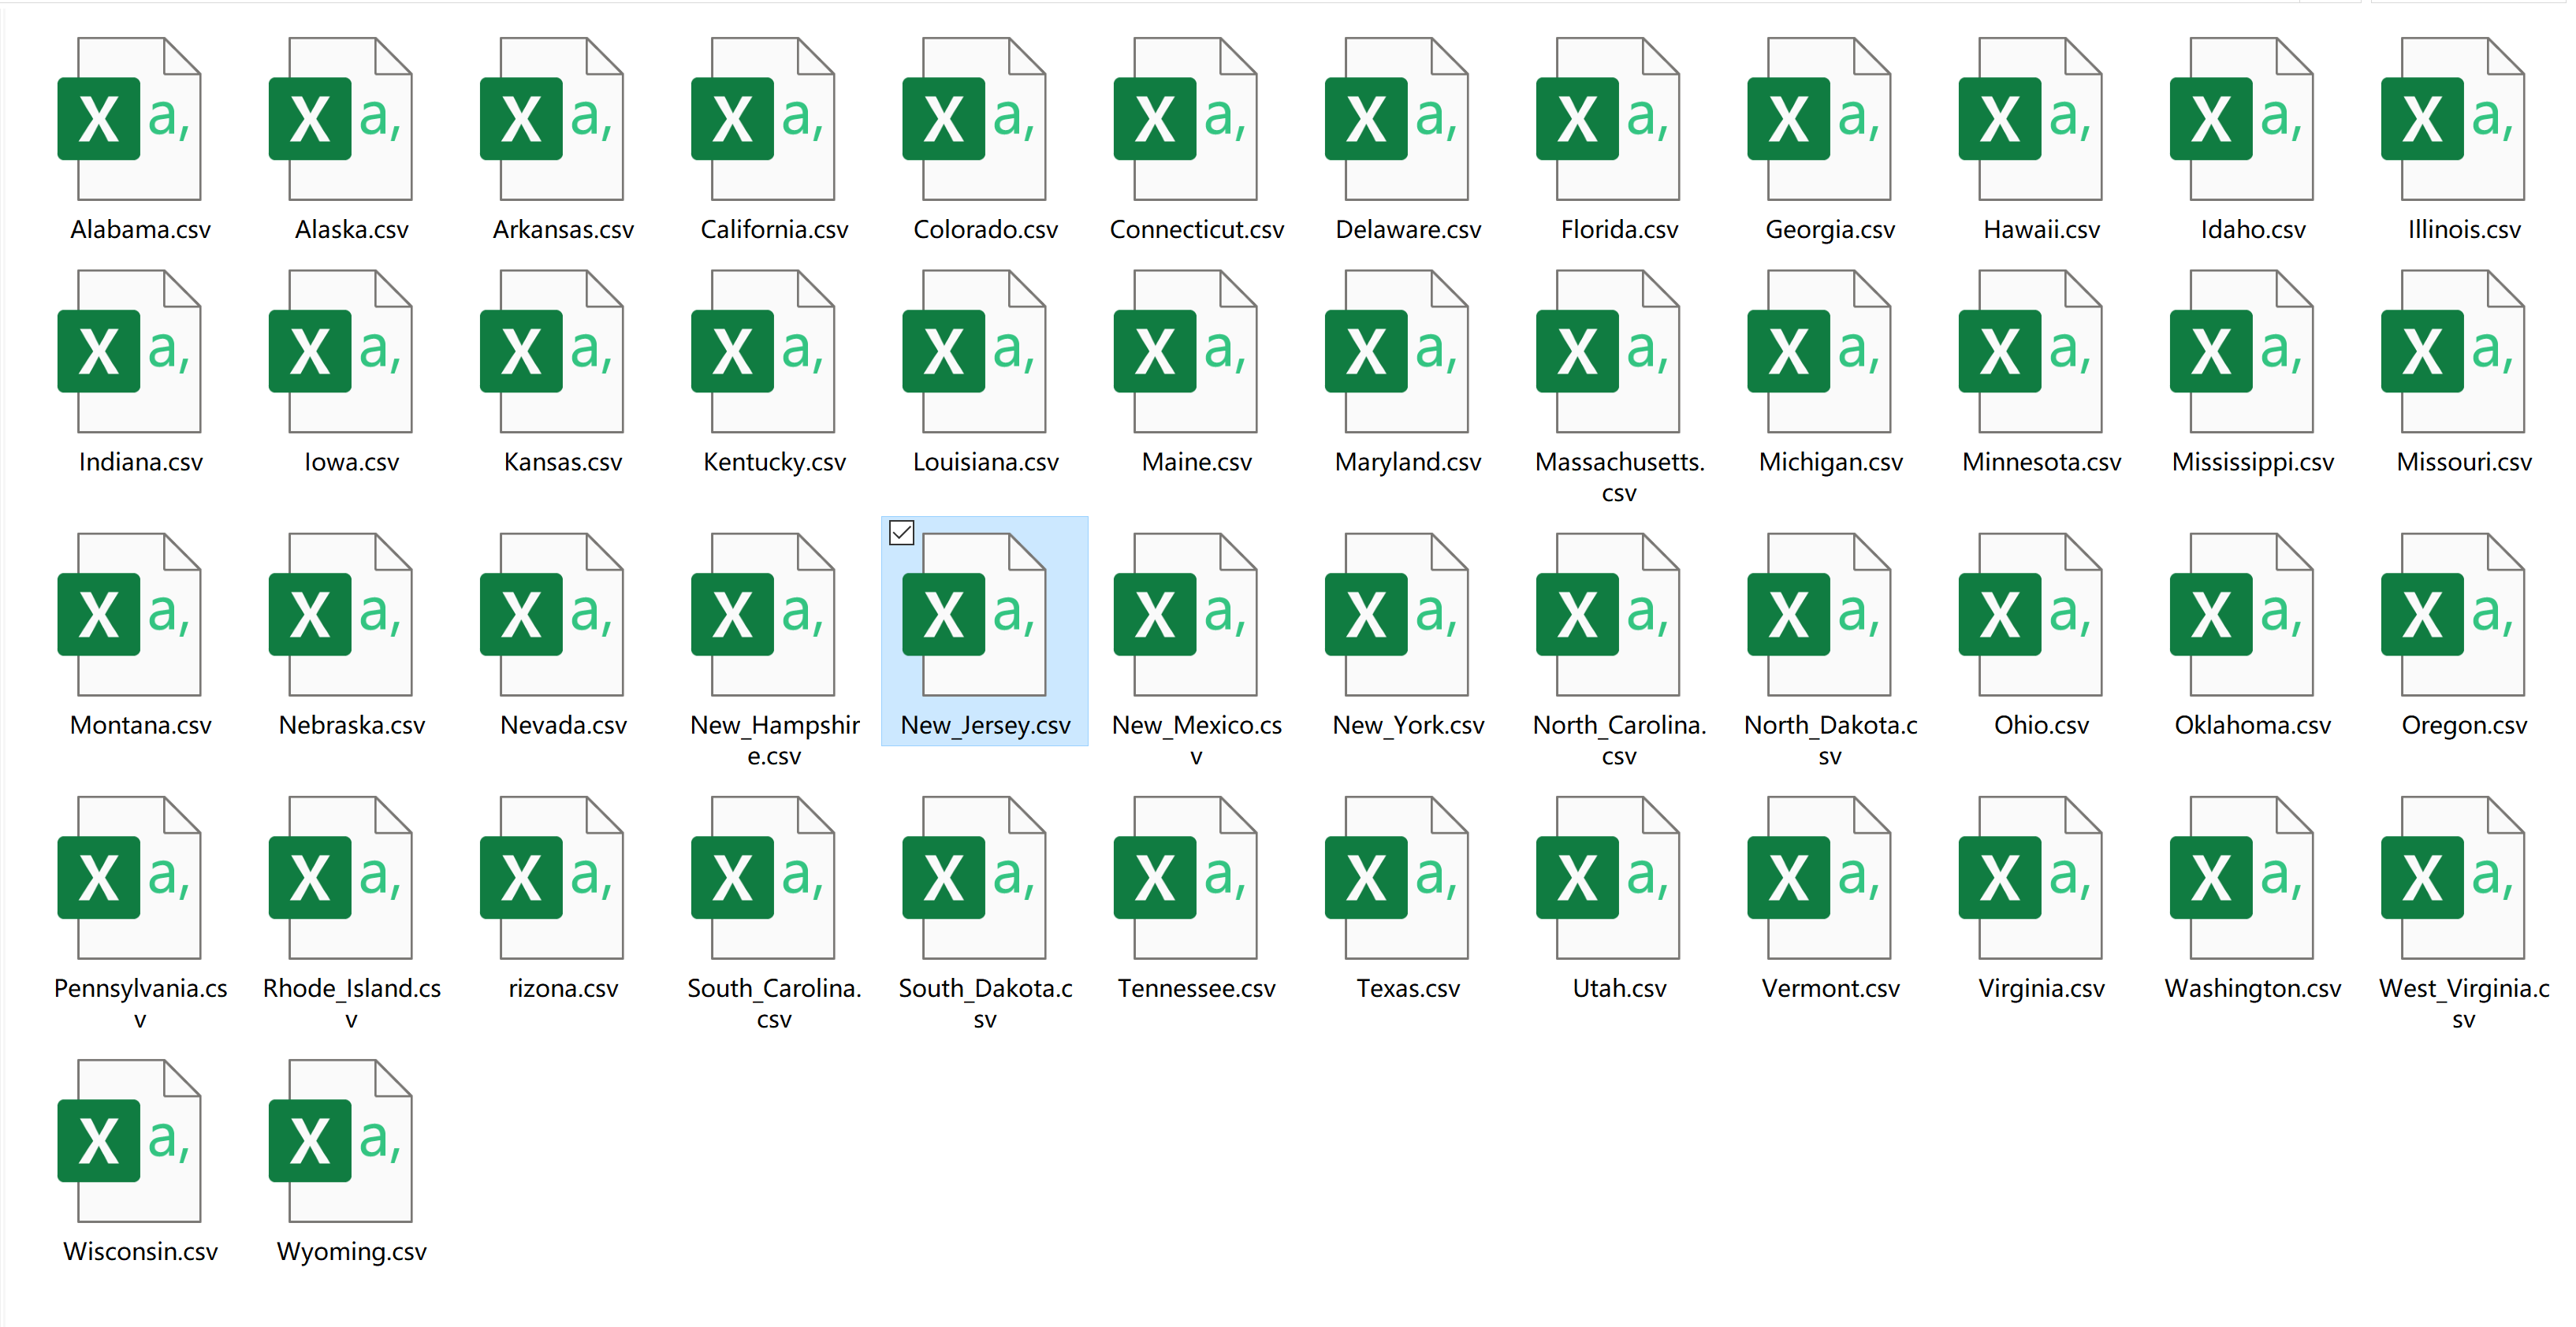Click the 'Hawaii.csv' file name text
The image size is (2576, 1327).
pos(2041,229)
